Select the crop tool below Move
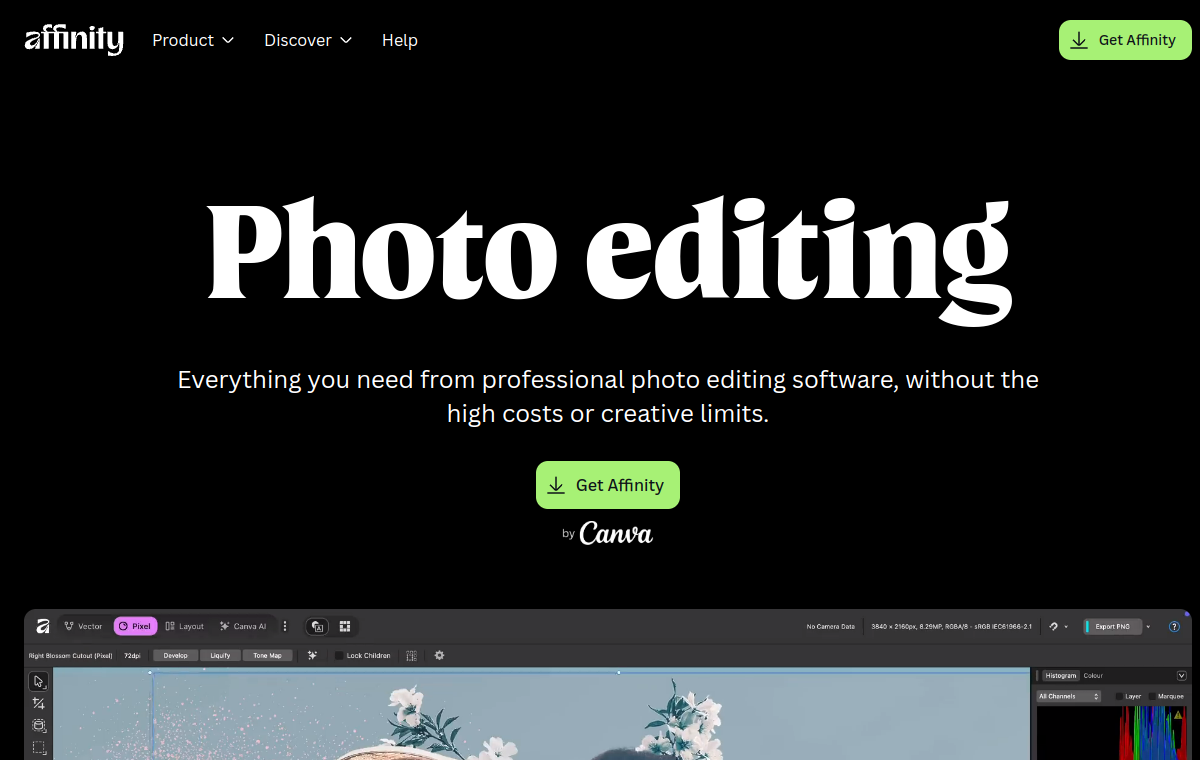 pos(39,704)
